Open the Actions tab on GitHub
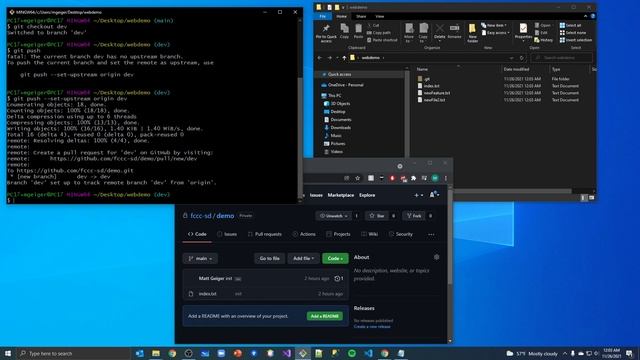Viewport: 640px width, 360px height. coord(304,234)
